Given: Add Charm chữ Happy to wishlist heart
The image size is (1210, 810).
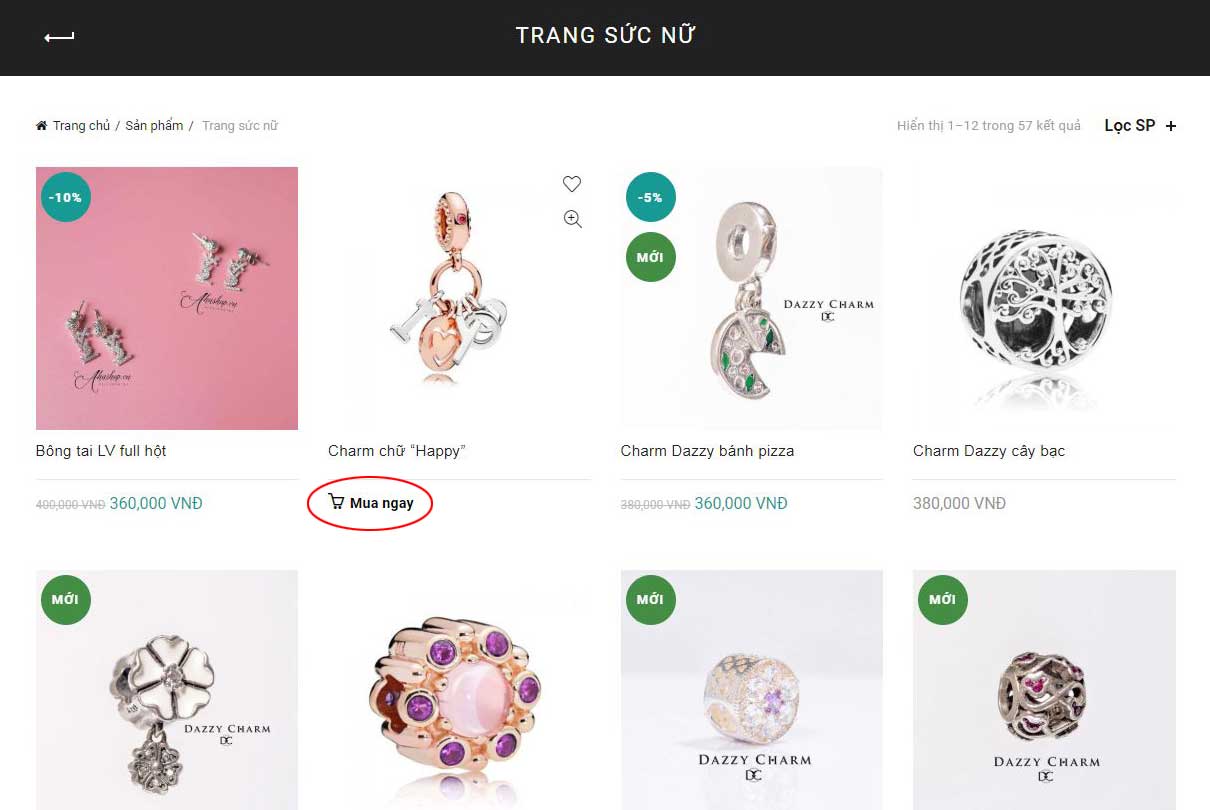Looking at the screenshot, I should (x=572, y=184).
